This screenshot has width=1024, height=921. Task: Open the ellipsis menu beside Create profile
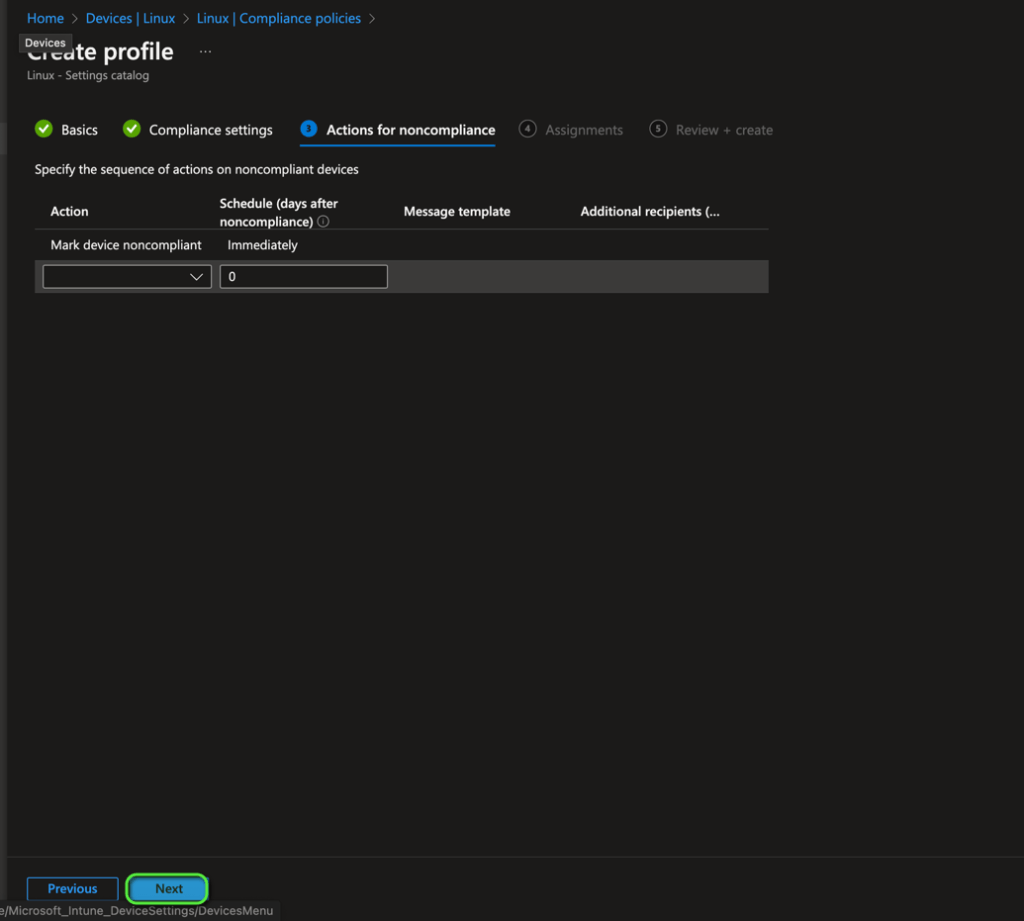point(205,51)
